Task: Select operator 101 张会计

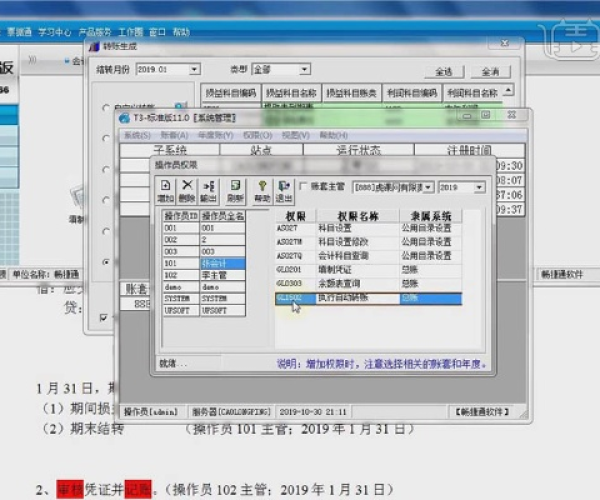Action: coord(204,263)
